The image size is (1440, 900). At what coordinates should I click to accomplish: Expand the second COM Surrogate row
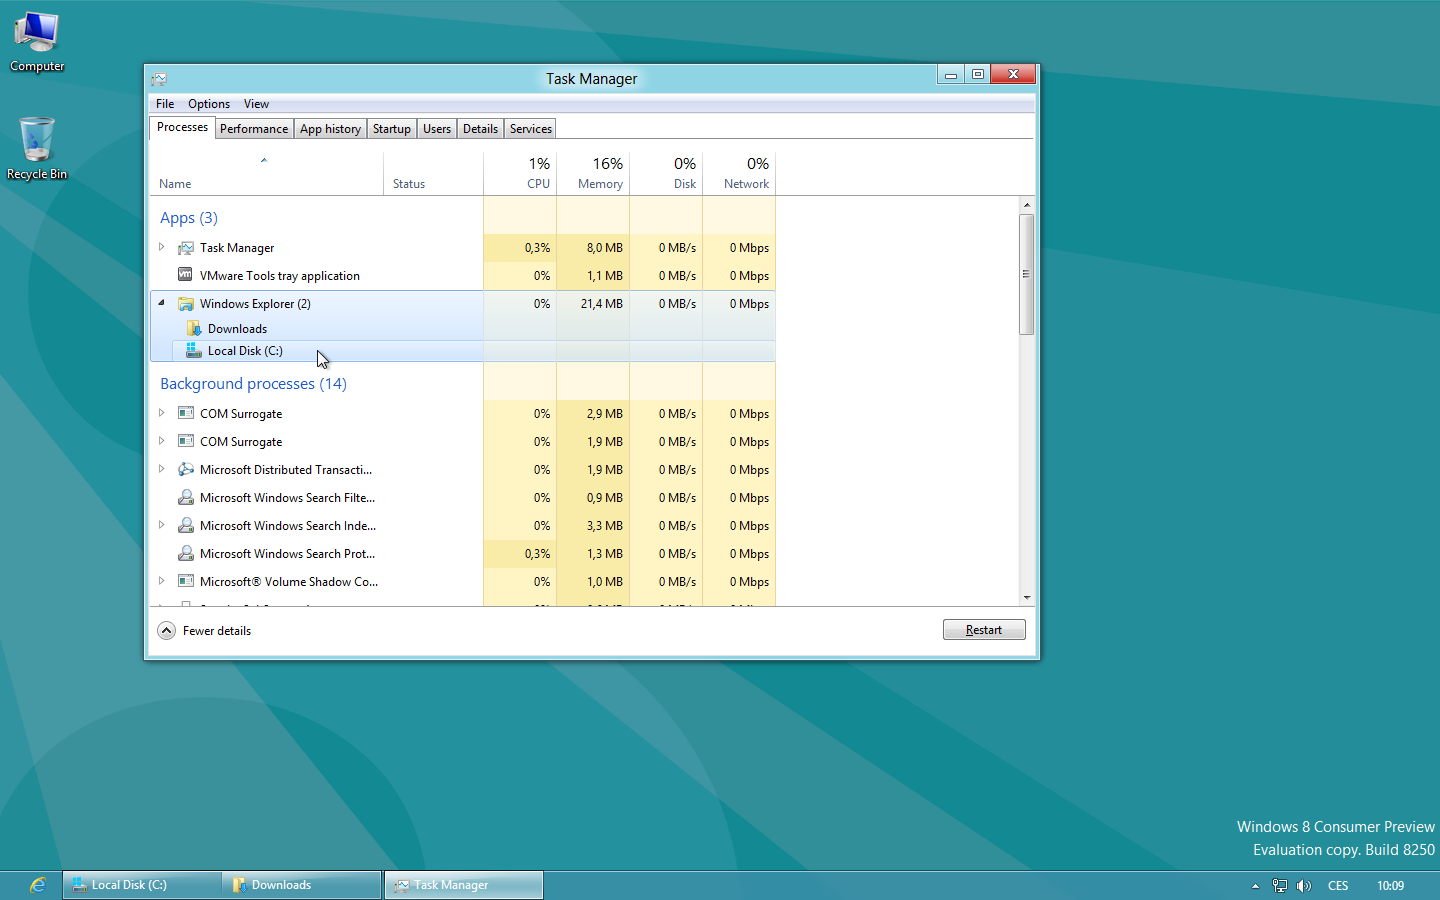click(161, 441)
